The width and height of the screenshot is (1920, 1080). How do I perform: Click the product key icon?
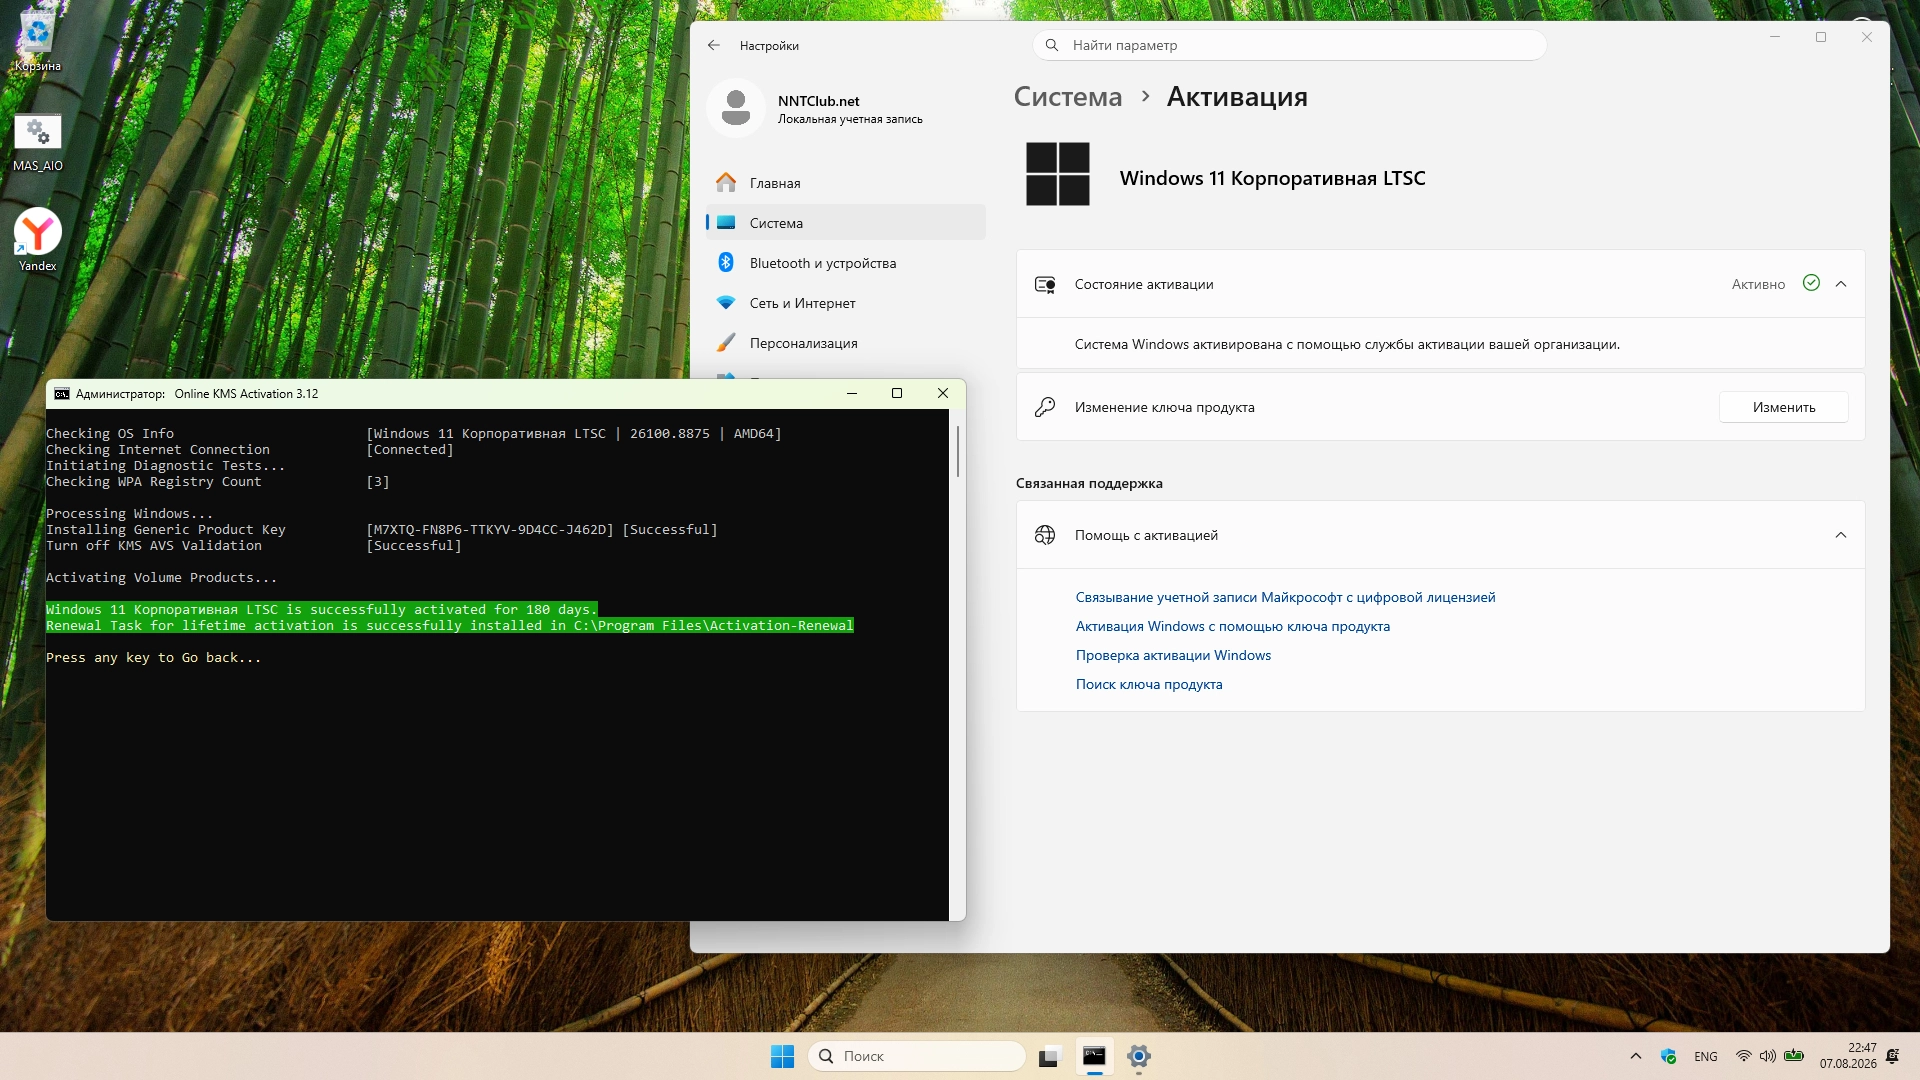1045,407
